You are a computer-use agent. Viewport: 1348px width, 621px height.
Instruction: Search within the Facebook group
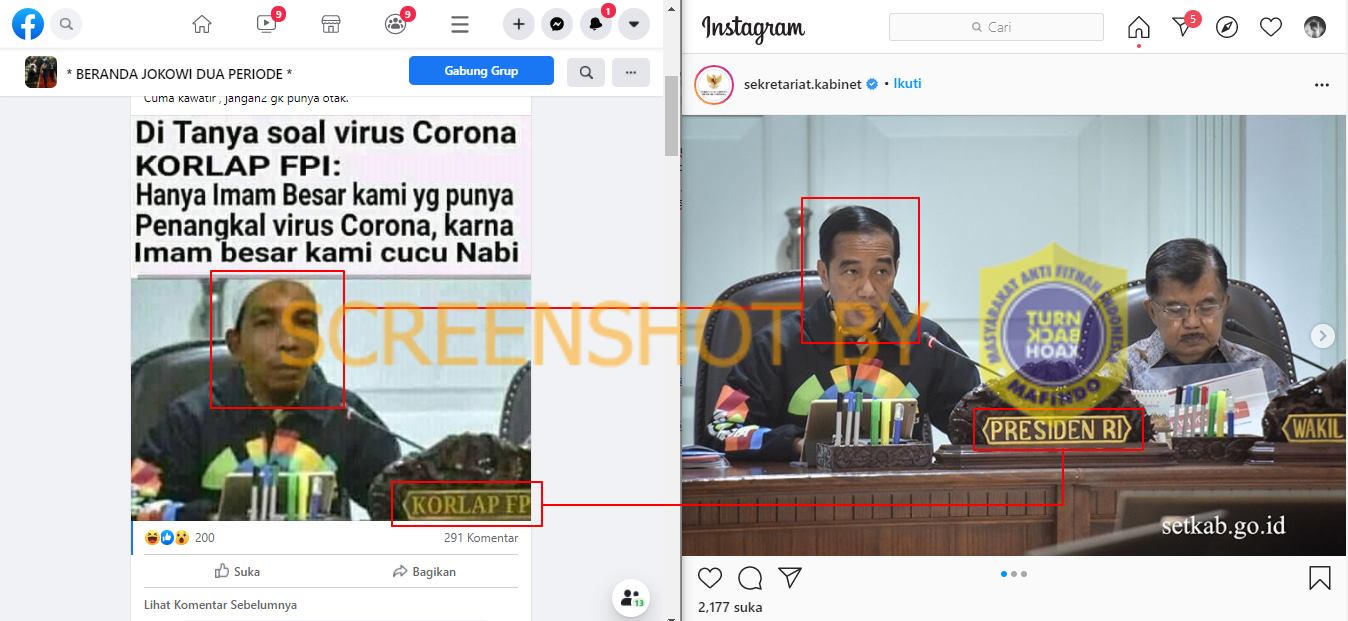(x=586, y=72)
